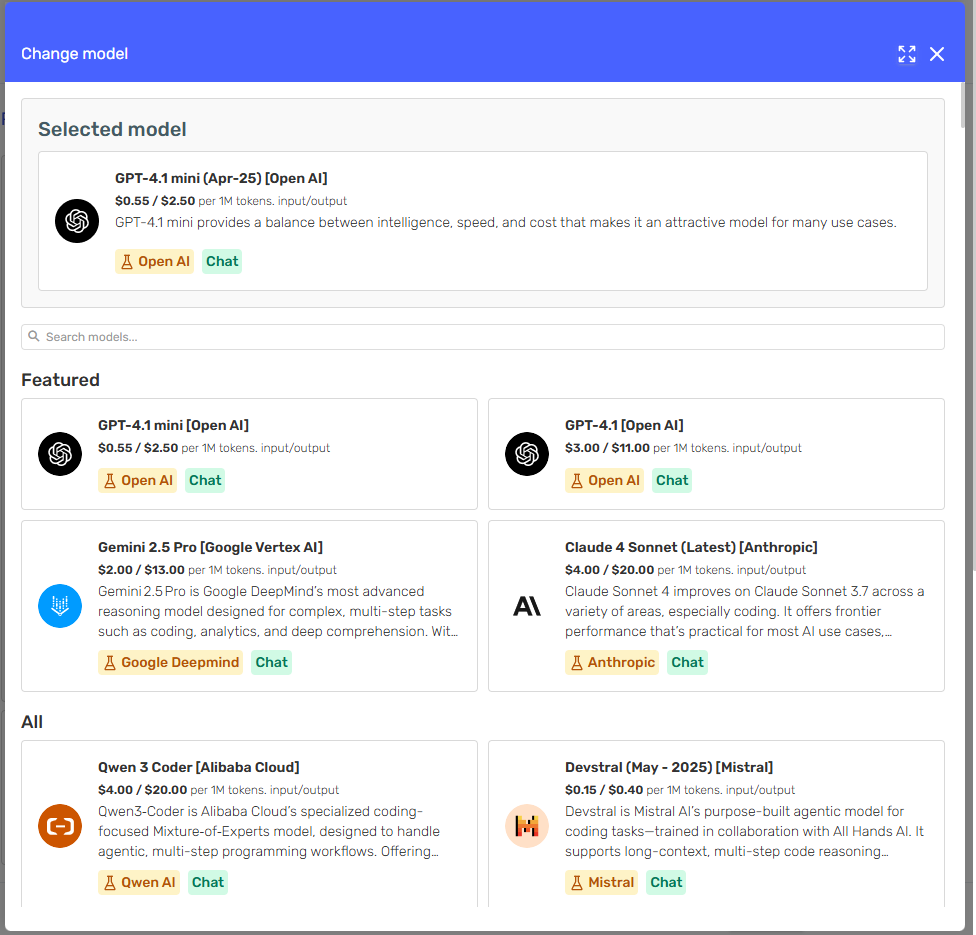Click the All section heading

pyautogui.click(x=32, y=722)
